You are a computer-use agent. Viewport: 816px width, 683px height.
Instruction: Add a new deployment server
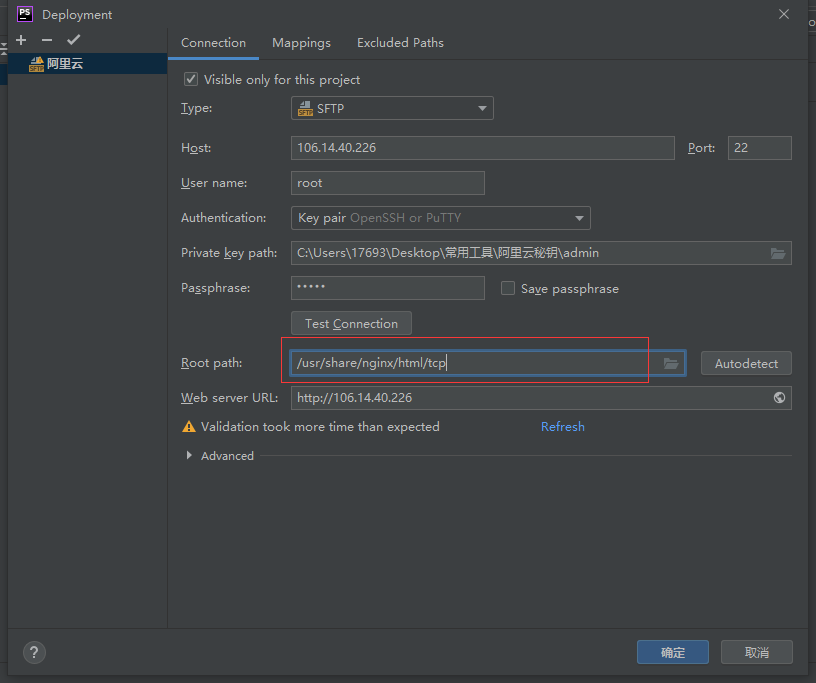tap(21, 40)
